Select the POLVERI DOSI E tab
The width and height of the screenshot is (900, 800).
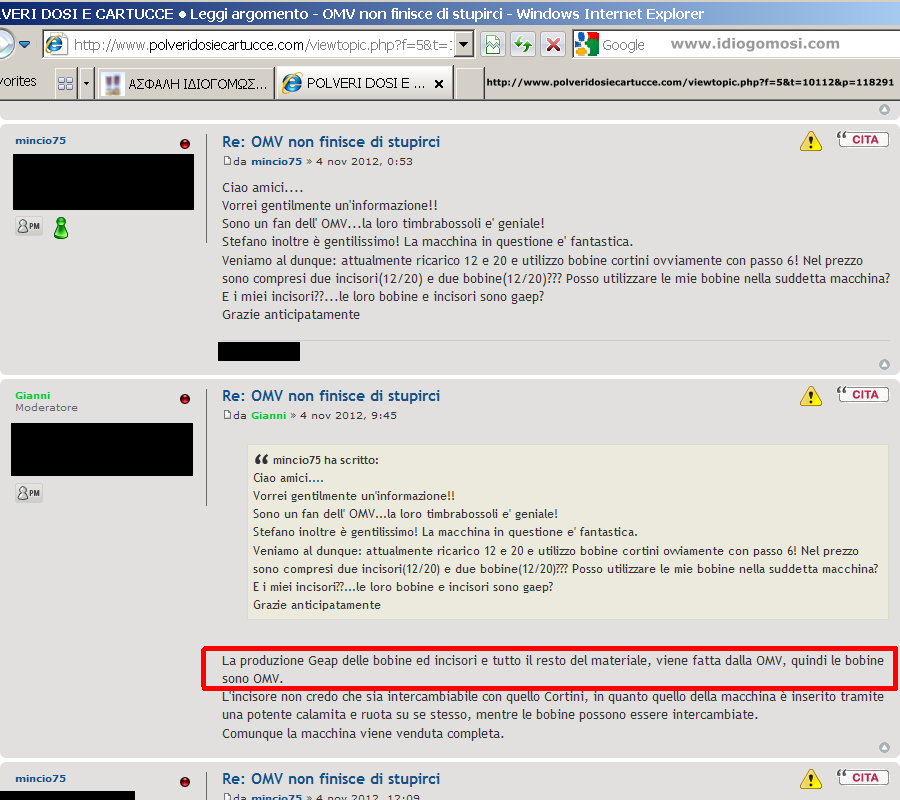click(x=365, y=84)
